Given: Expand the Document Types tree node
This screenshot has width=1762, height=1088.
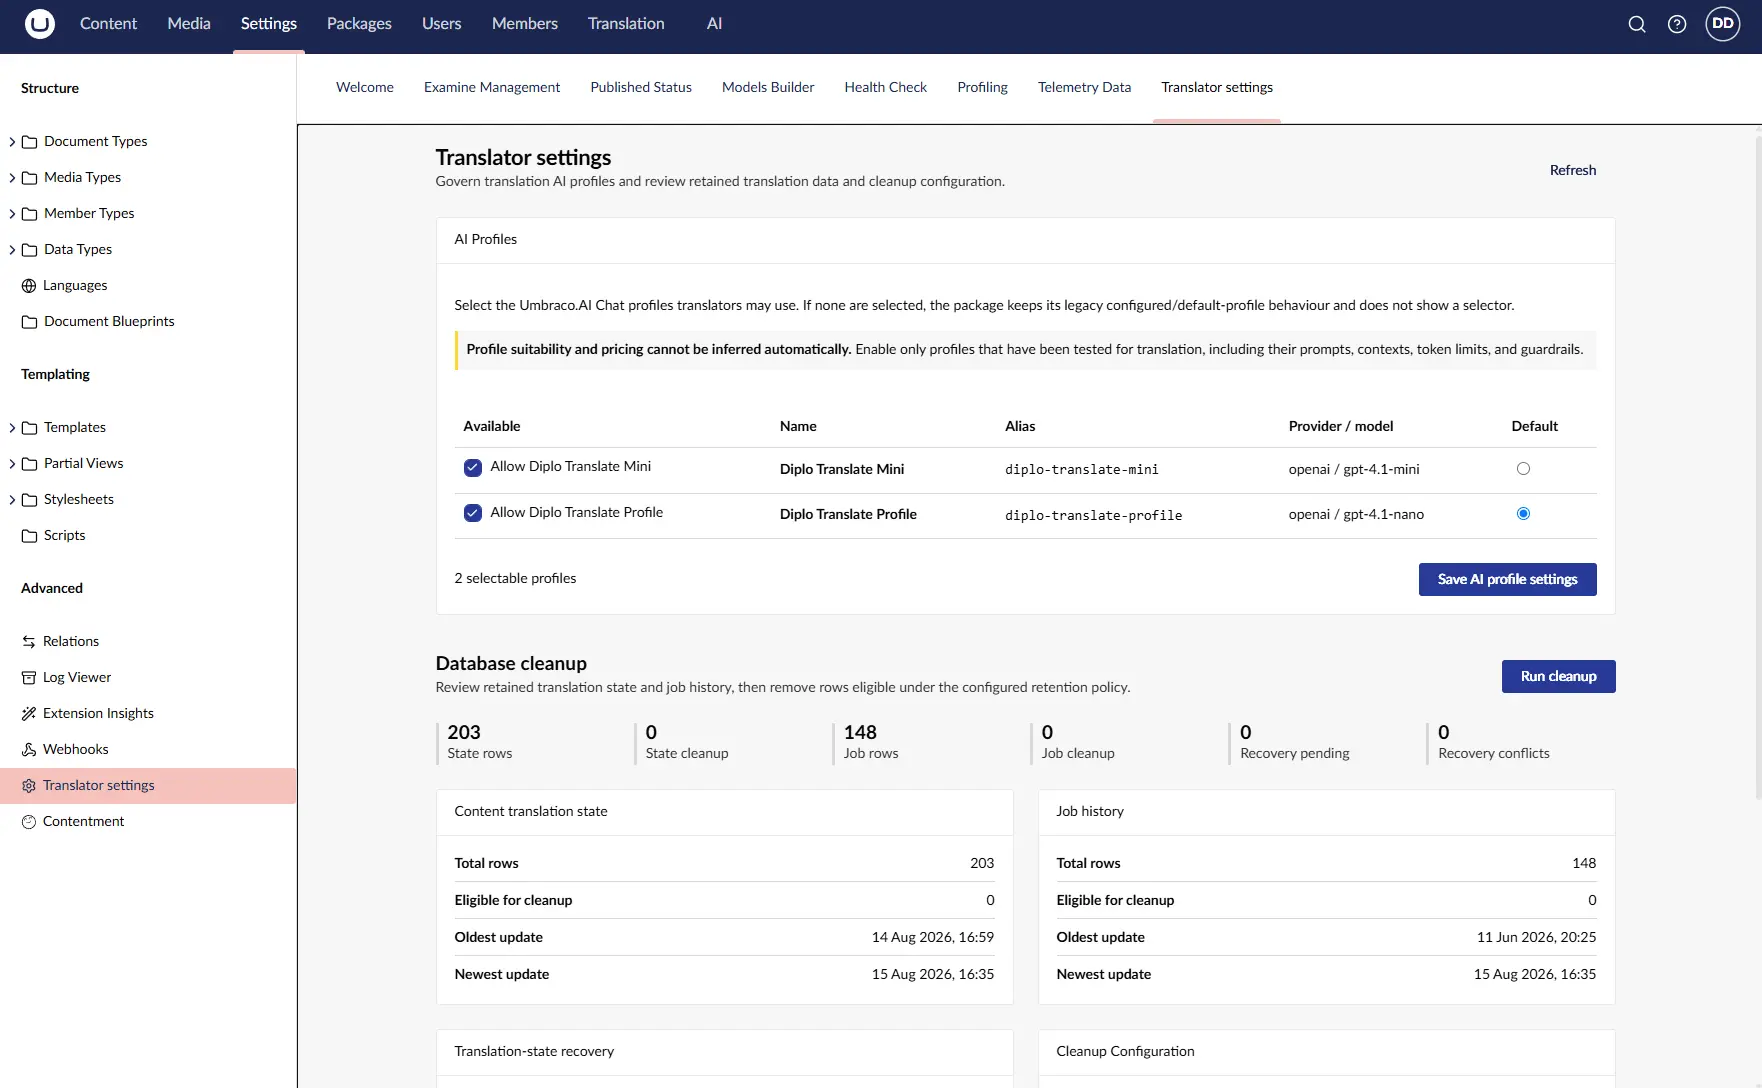Looking at the screenshot, I should 12,142.
